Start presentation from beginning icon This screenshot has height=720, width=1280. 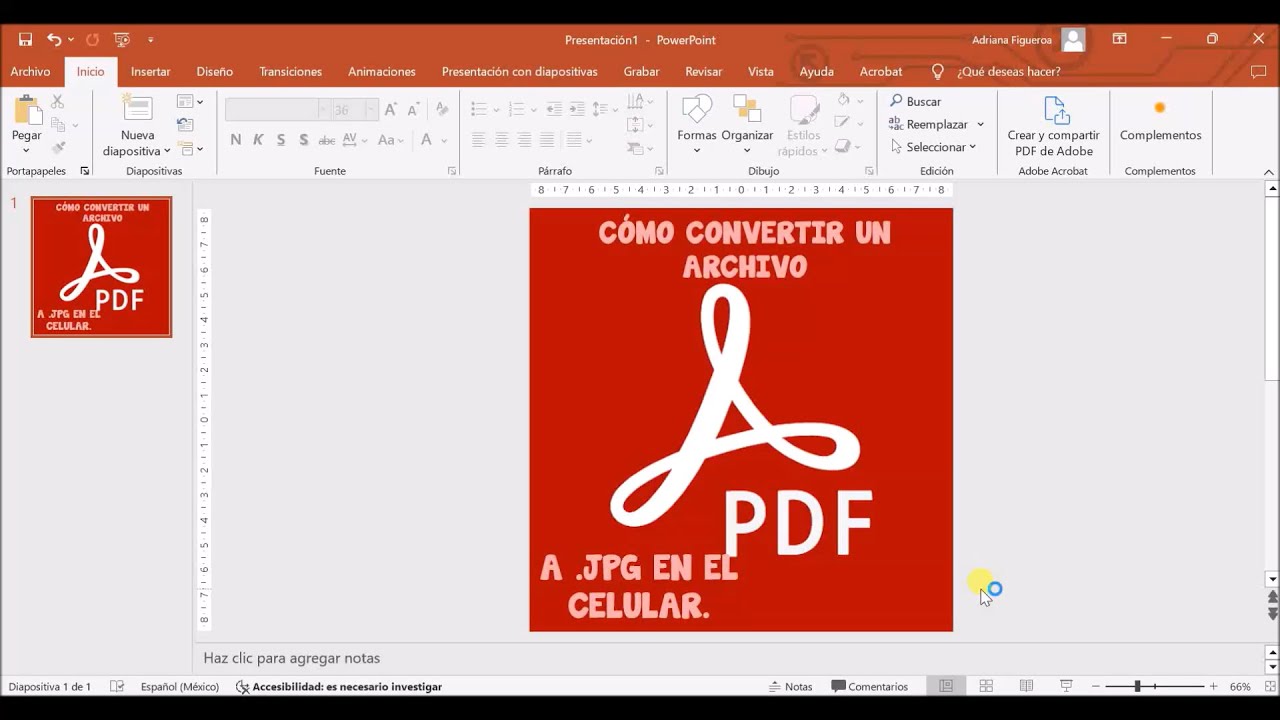tap(122, 40)
